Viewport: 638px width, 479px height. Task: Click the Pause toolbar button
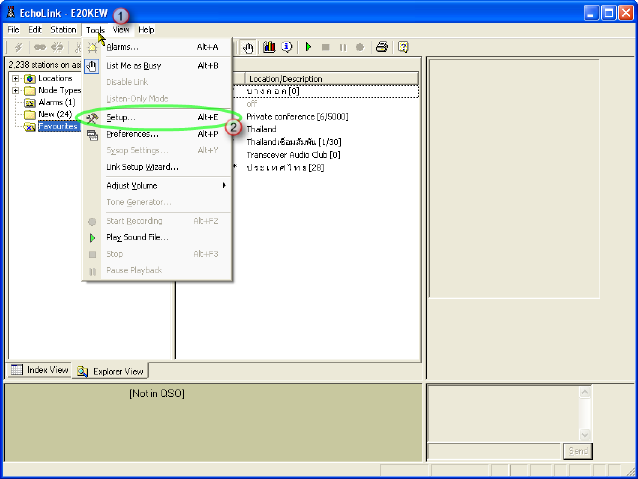(x=343, y=48)
